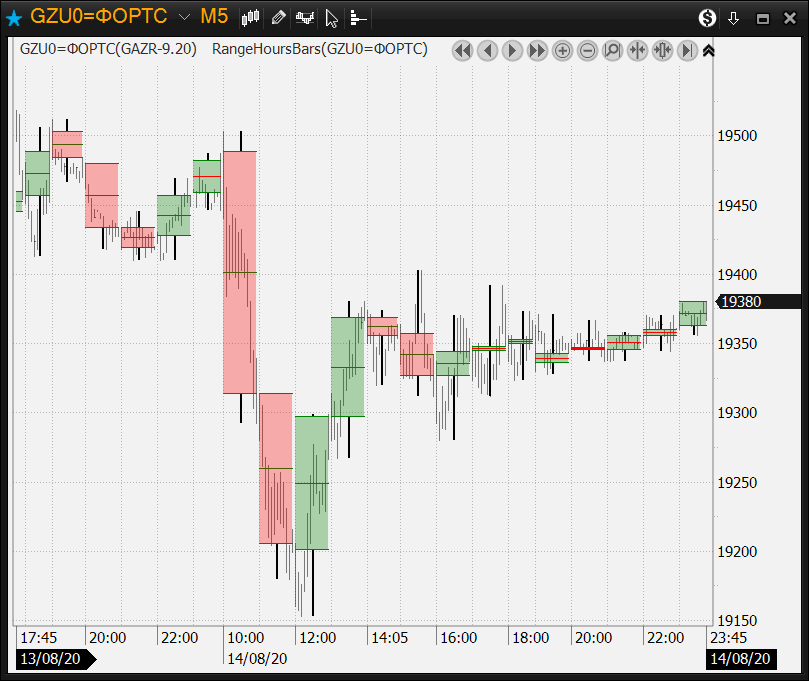The width and height of the screenshot is (809, 681).
Task: Click the indicators icon in title bar
Action: pos(306,17)
